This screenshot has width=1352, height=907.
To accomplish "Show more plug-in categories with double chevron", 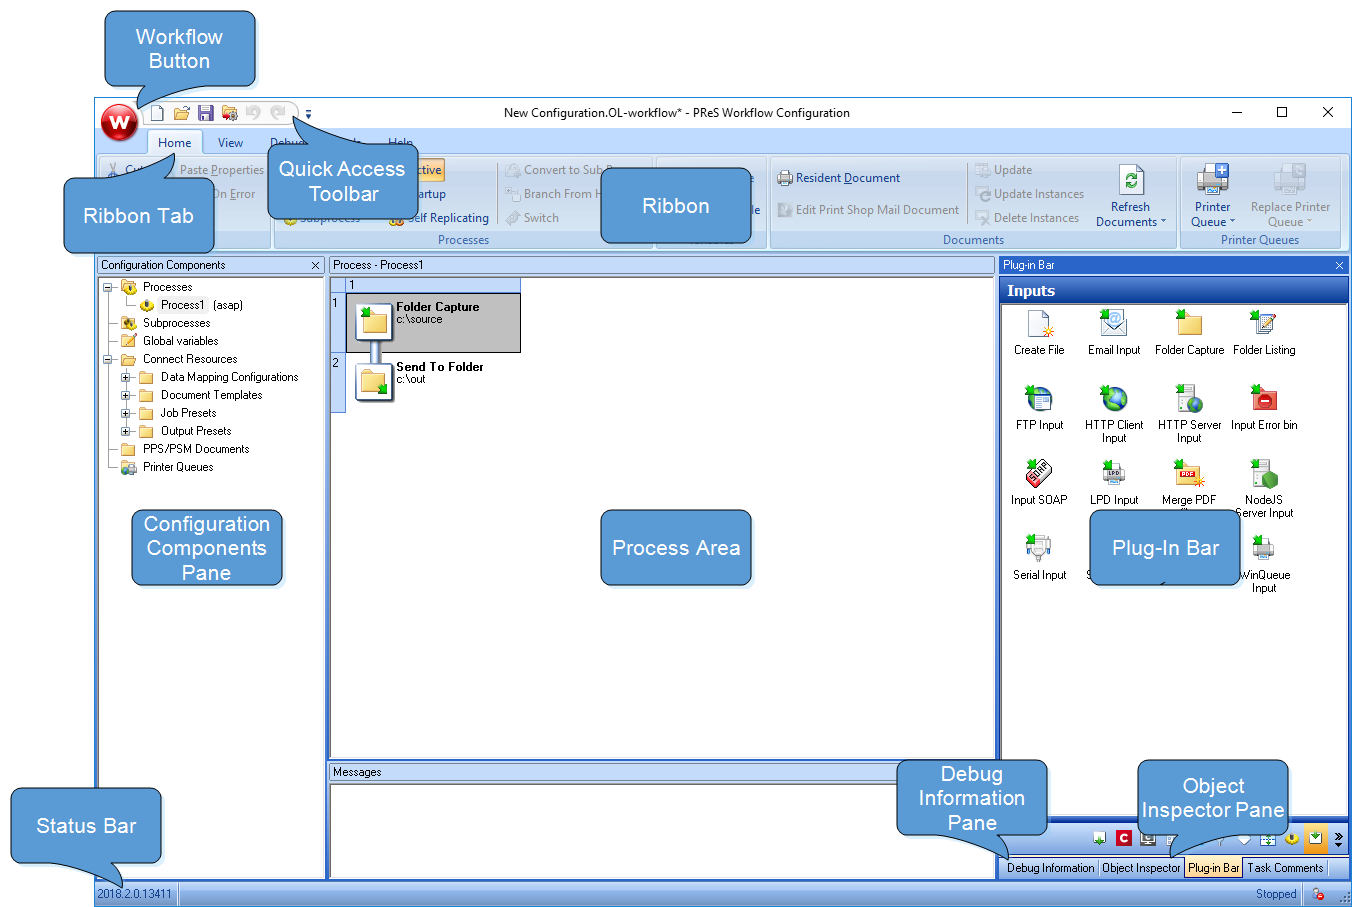I will coord(1338,839).
